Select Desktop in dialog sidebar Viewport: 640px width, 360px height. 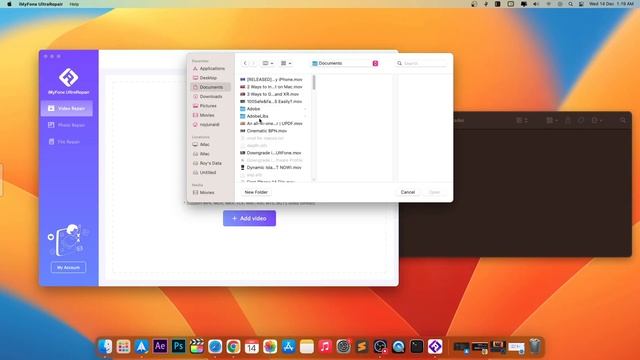[210, 78]
